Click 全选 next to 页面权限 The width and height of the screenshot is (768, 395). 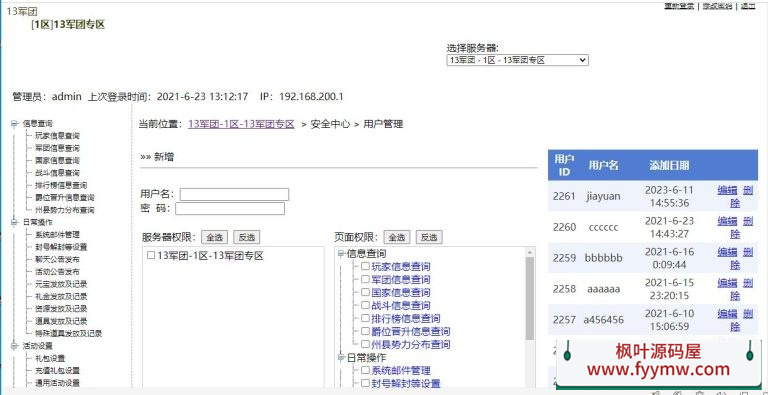397,237
